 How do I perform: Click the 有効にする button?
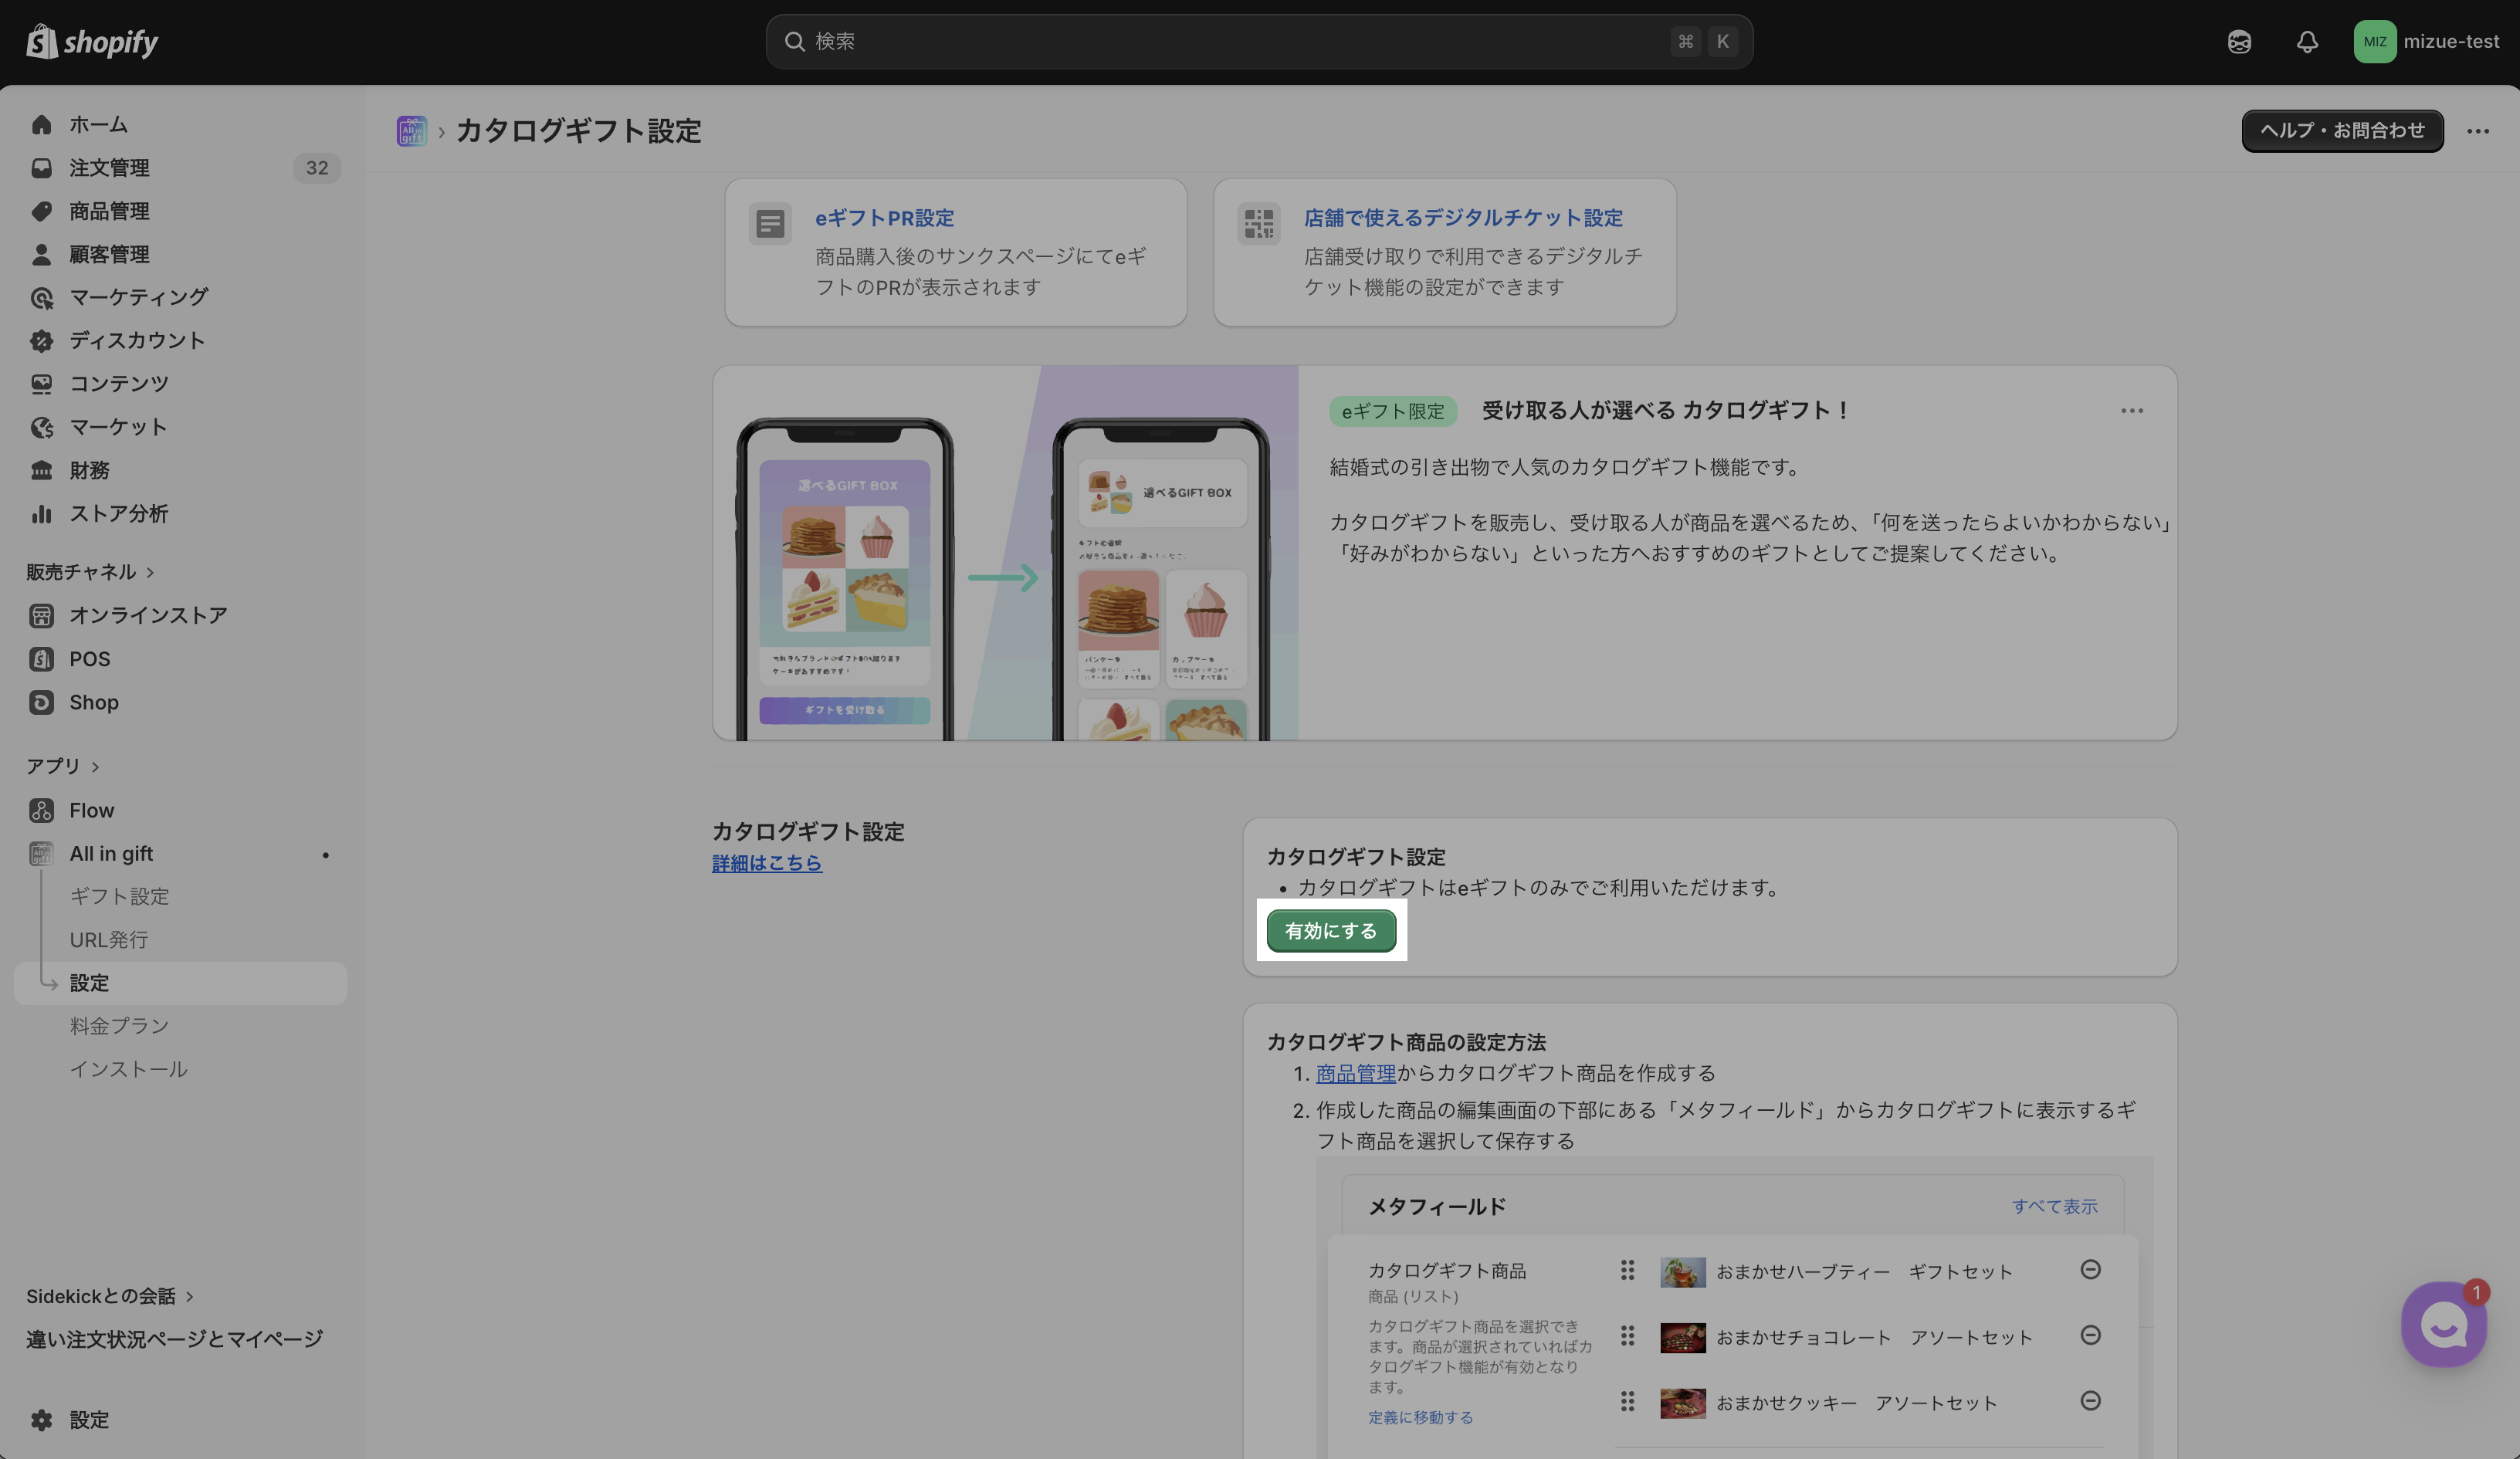pyautogui.click(x=1330, y=931)
